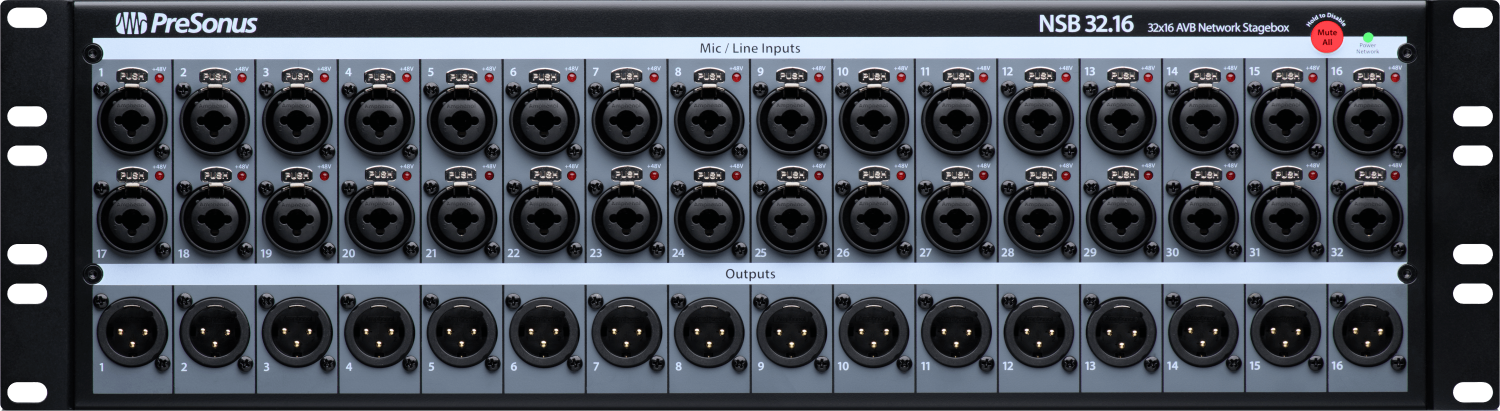
Task: Click the PreSonus logo
Action: (185, 24)
